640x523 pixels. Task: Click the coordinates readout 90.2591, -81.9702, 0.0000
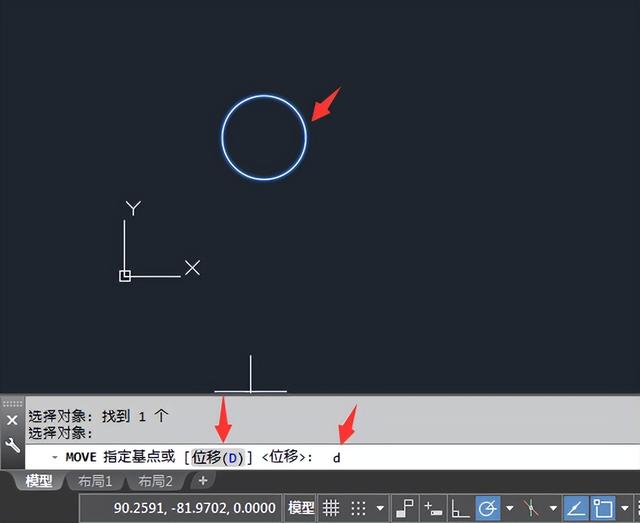point(195,508)
